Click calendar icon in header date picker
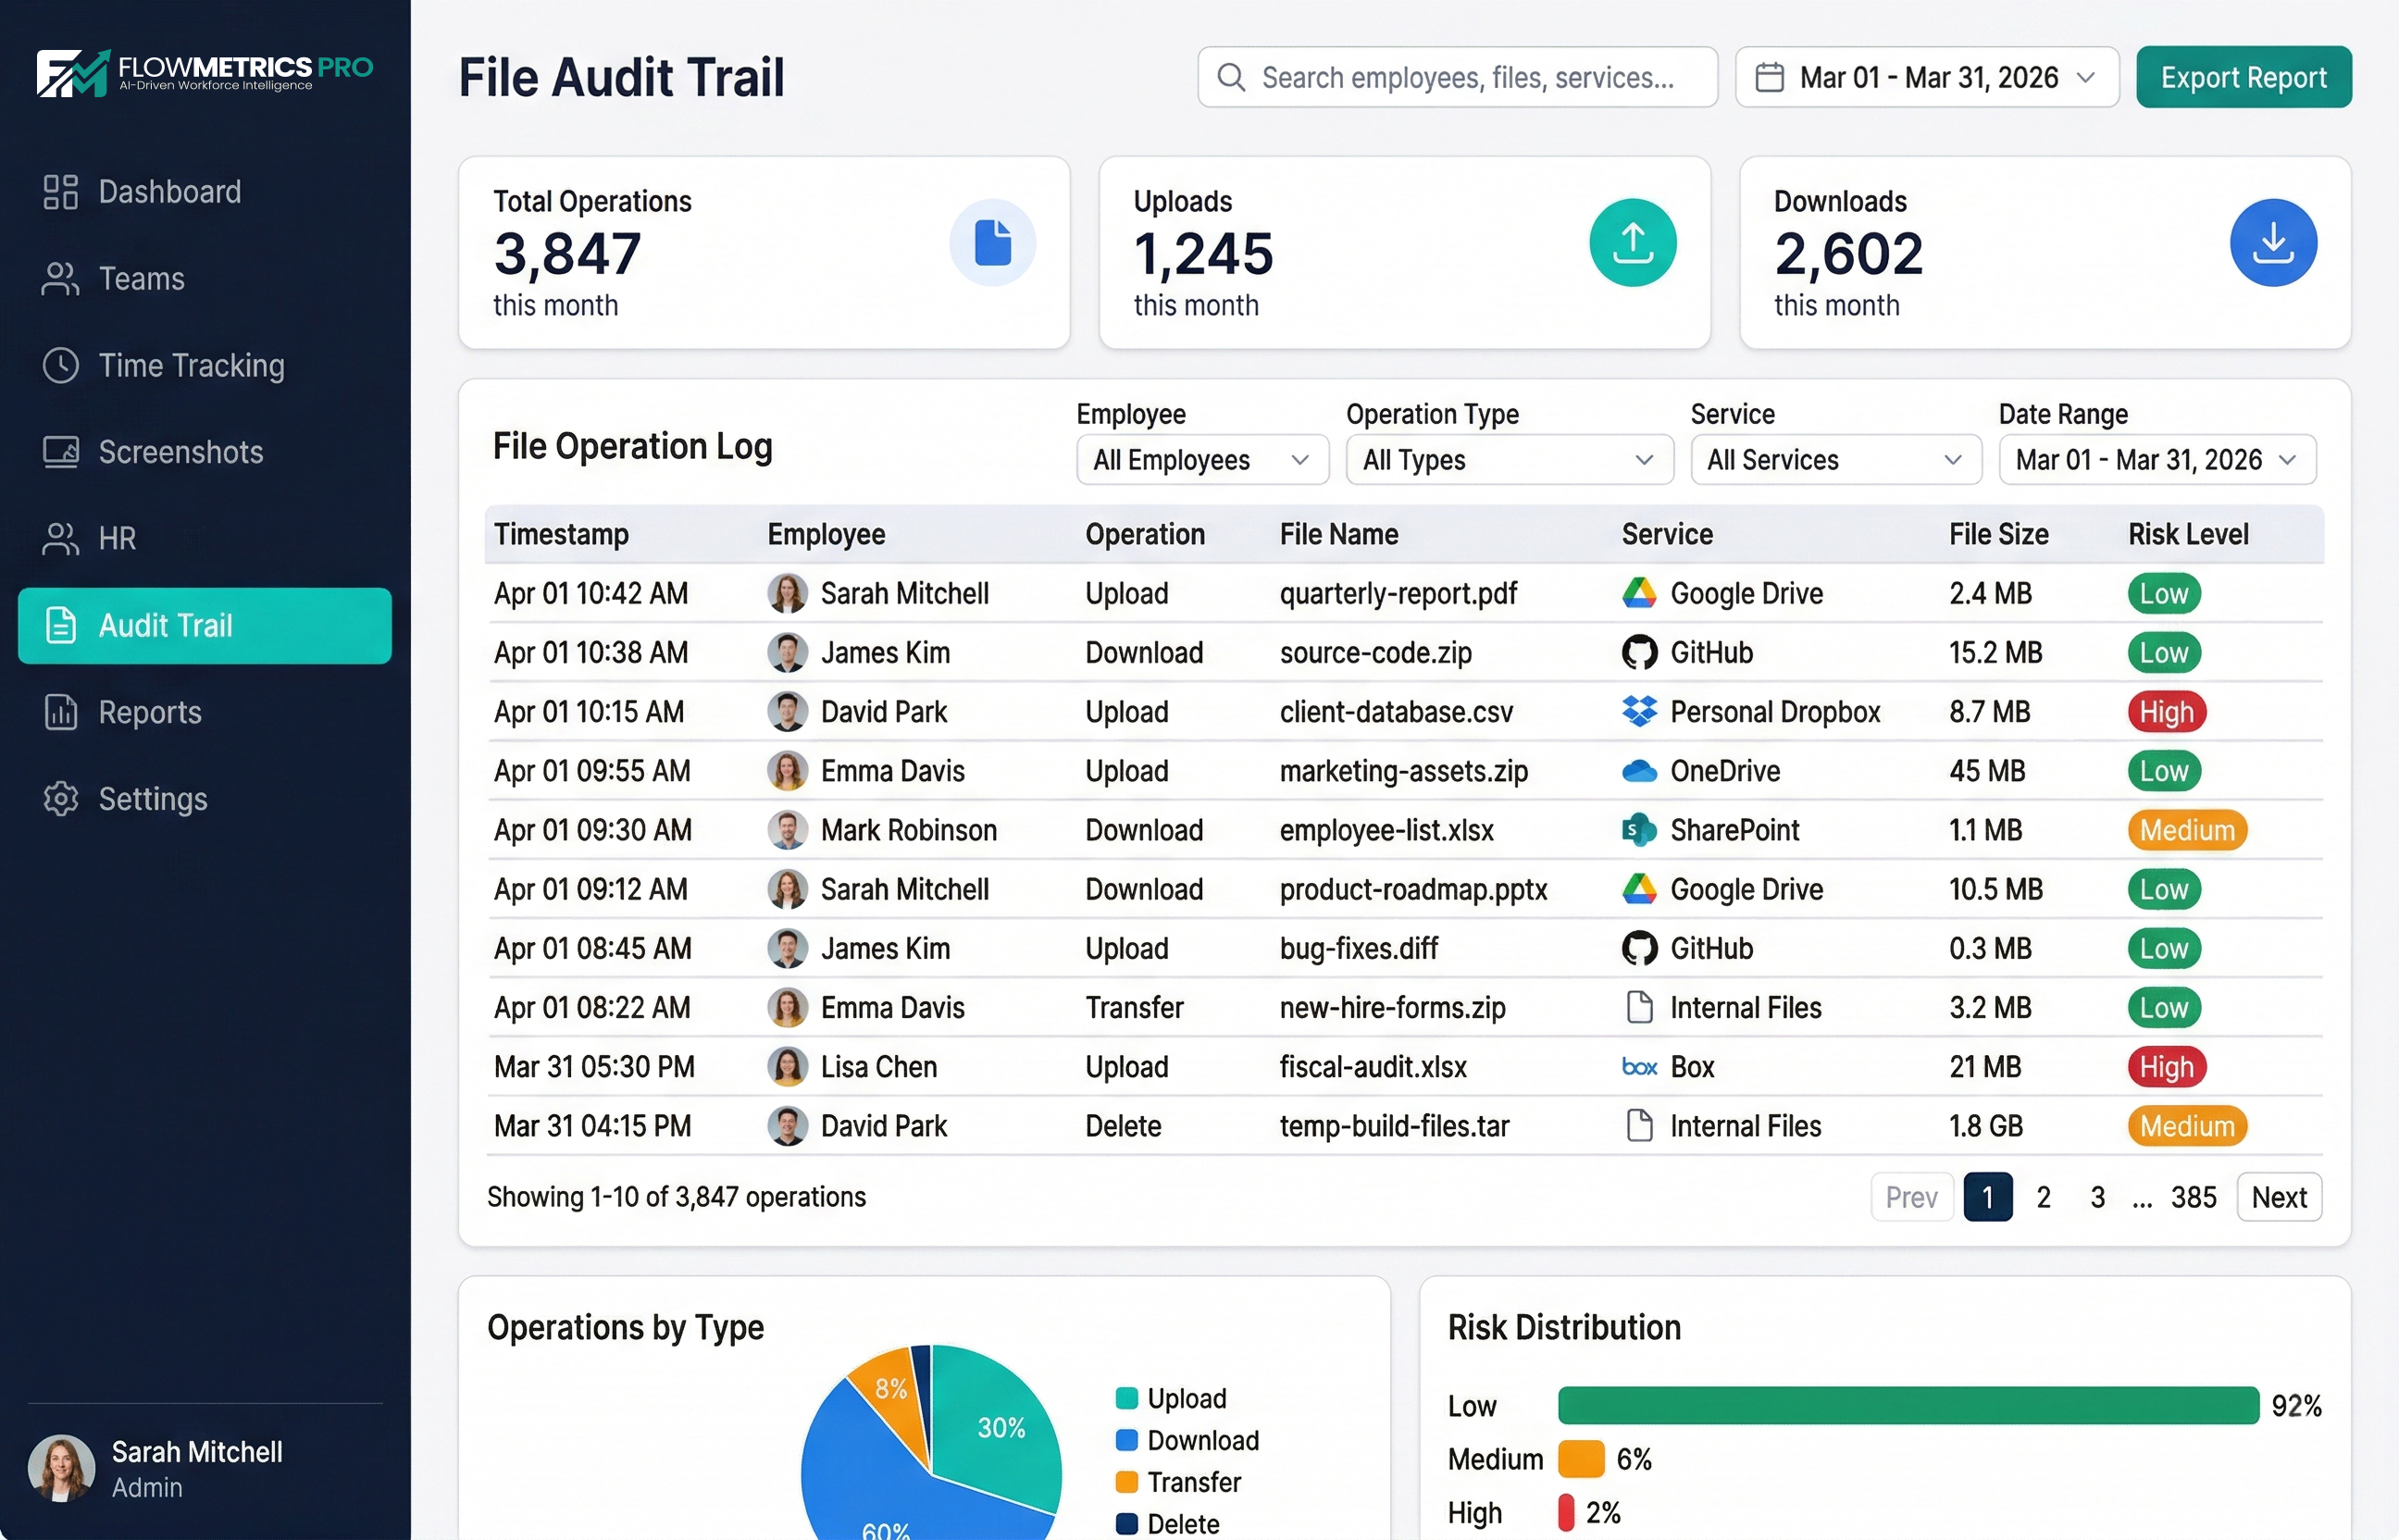2399x1540 pixels. click(x=1769, y=77)
